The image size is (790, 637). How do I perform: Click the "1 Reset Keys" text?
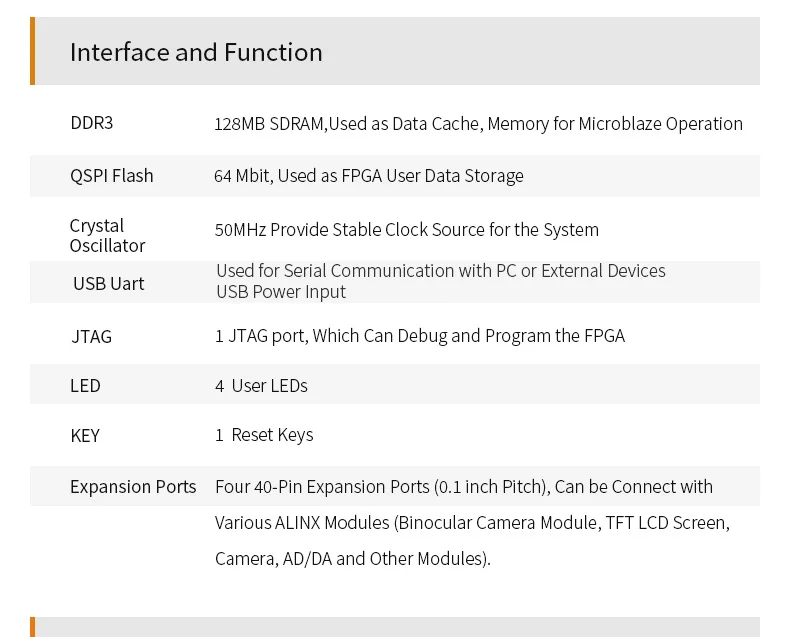[x=264, y=435]
